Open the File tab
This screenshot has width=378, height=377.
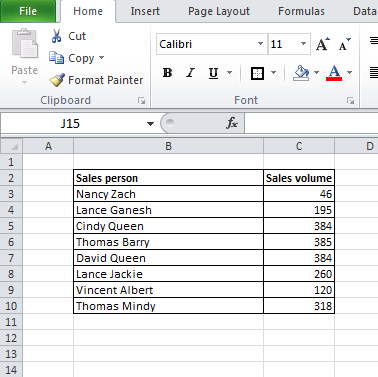coord(28,11)
